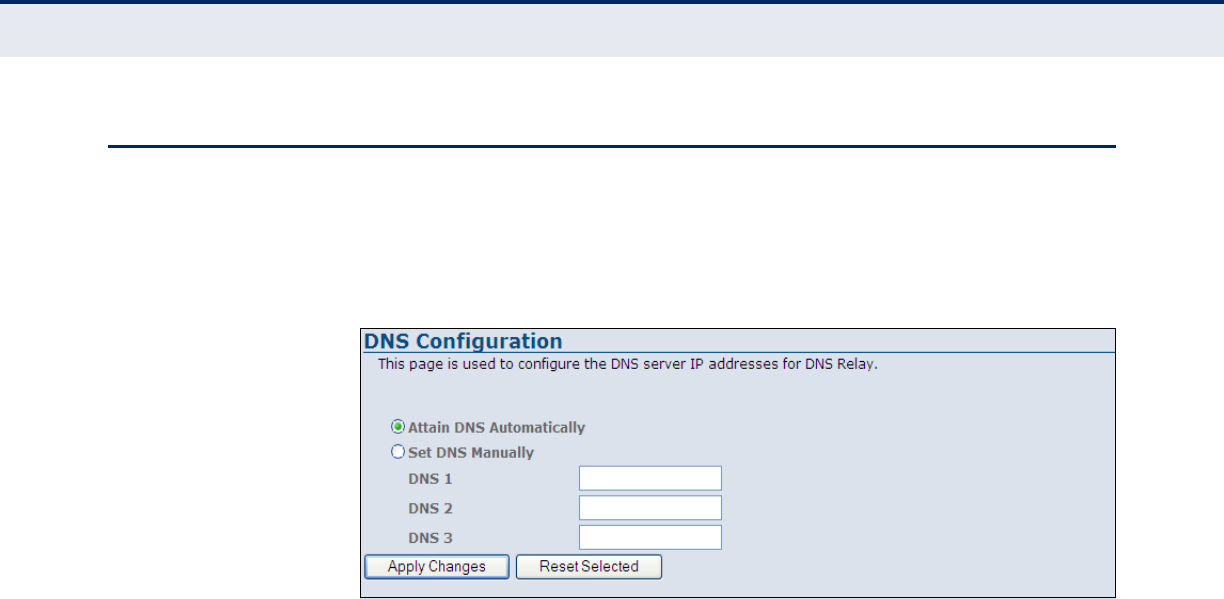Choose Set DNS Manually option

(398, 452)
